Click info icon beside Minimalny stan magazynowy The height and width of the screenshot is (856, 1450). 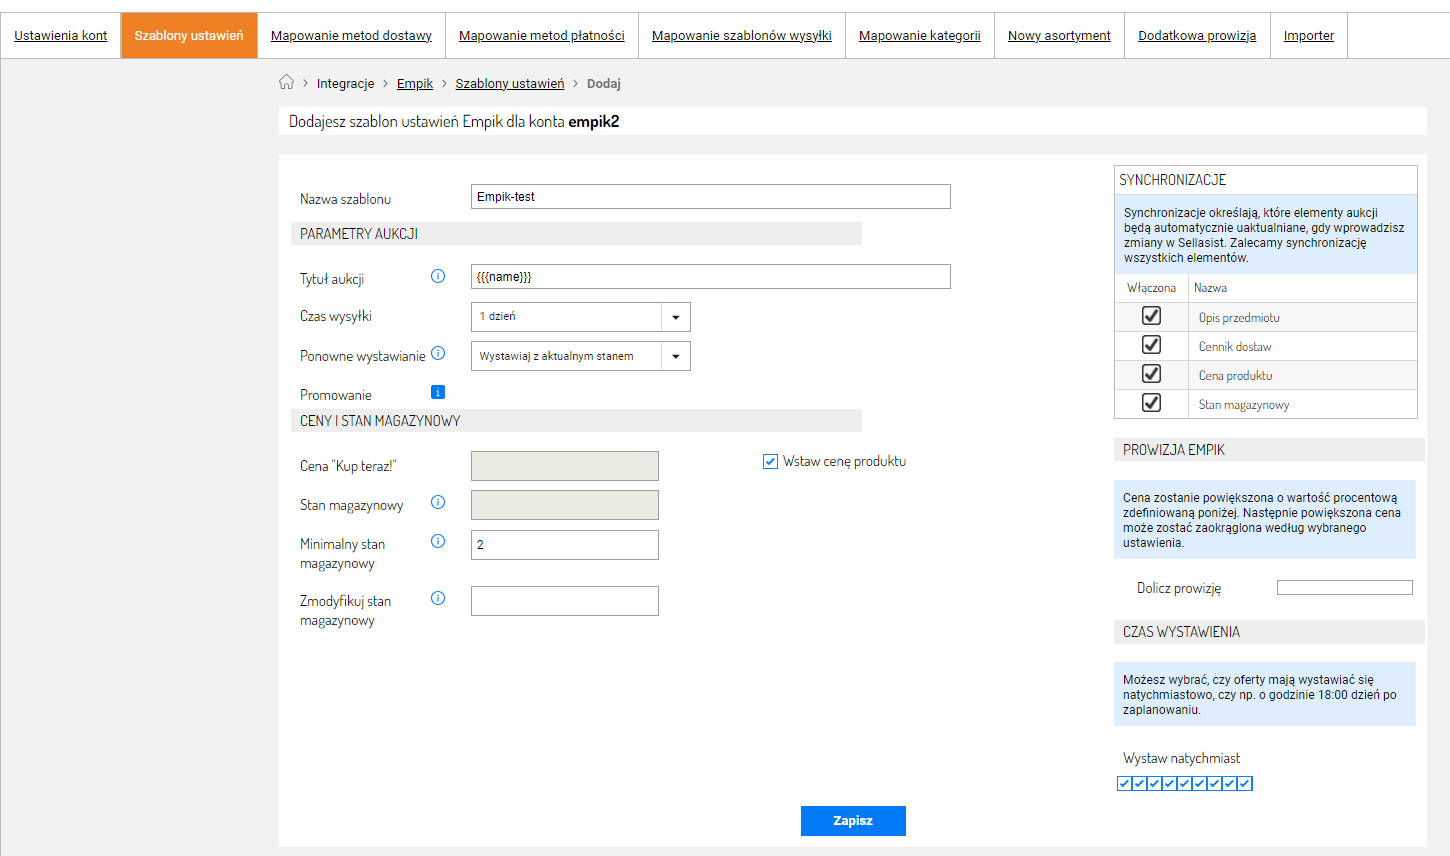[x=438, y=541]
